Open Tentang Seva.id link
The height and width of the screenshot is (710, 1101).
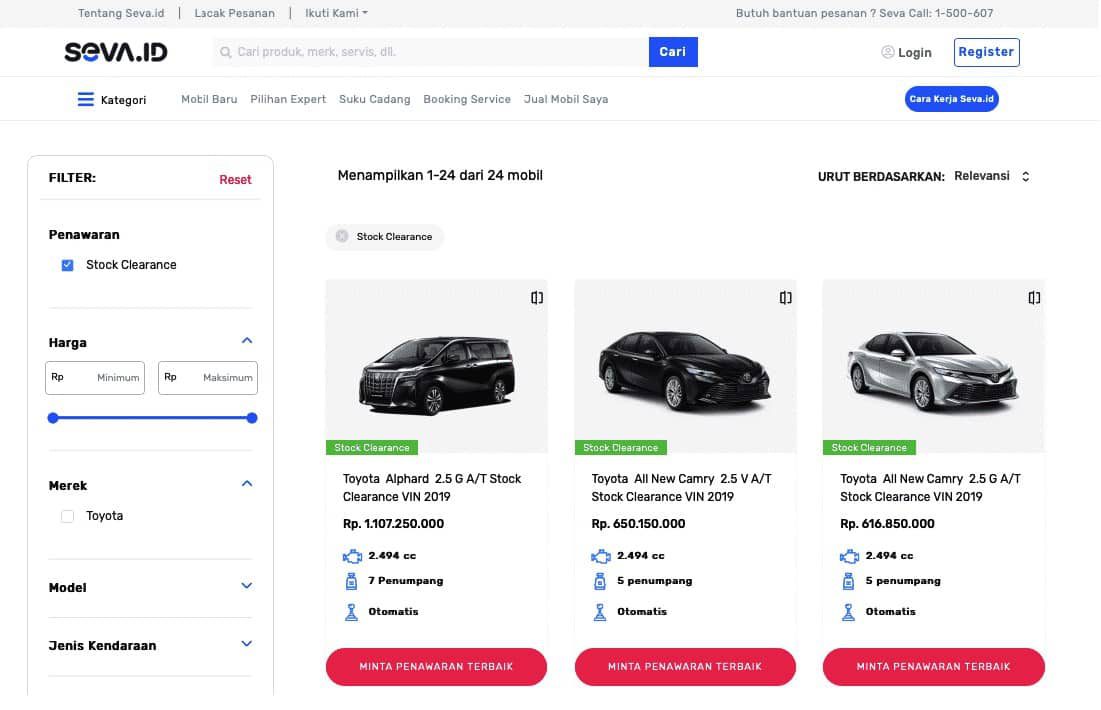click(121, 13)
